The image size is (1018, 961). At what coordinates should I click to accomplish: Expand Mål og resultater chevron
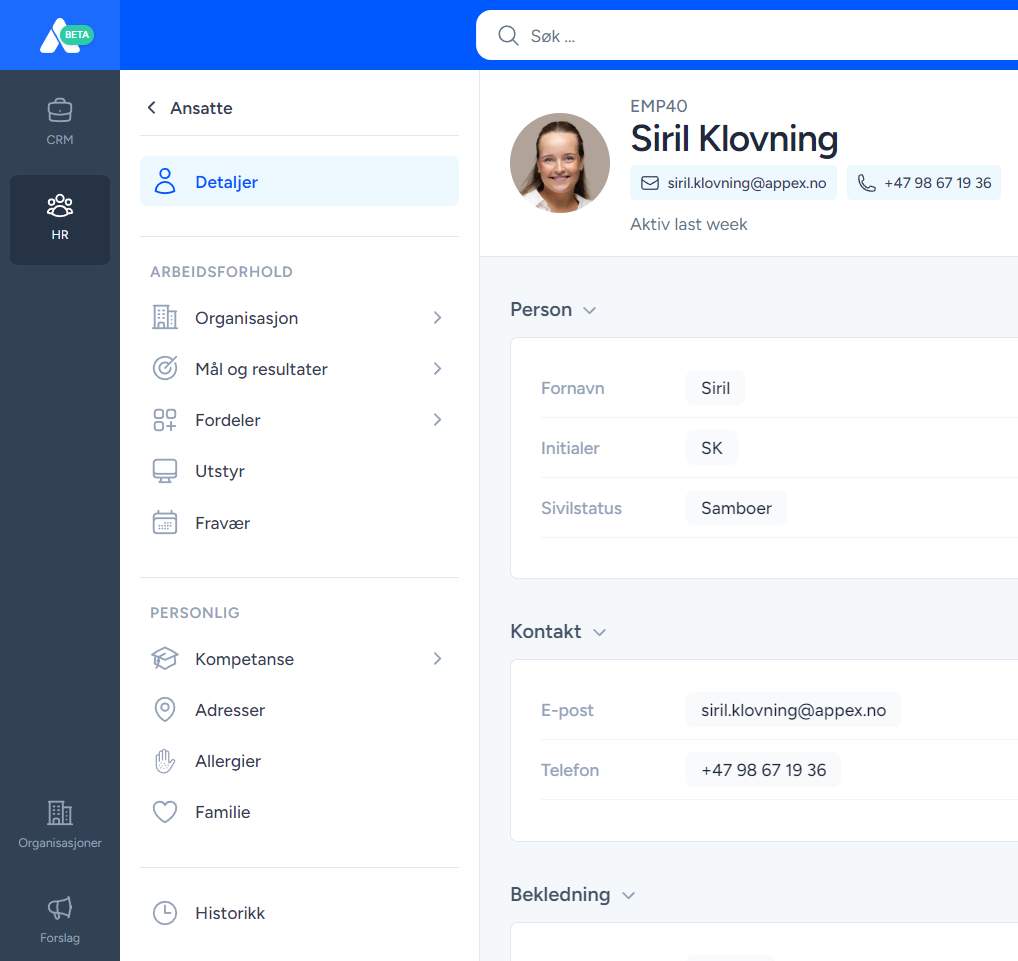[x=437, y=369]
